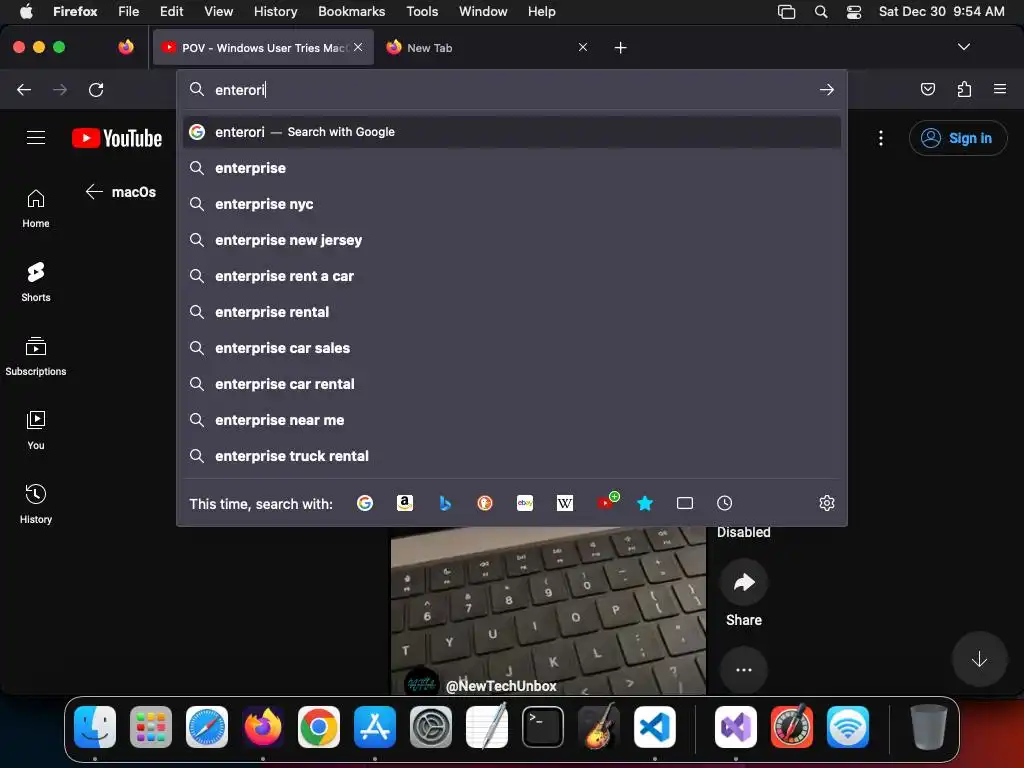The width and height of the screenshot is (1024, 768).
Task: Close the New Tab tab
Action: [x=583, y=47]
